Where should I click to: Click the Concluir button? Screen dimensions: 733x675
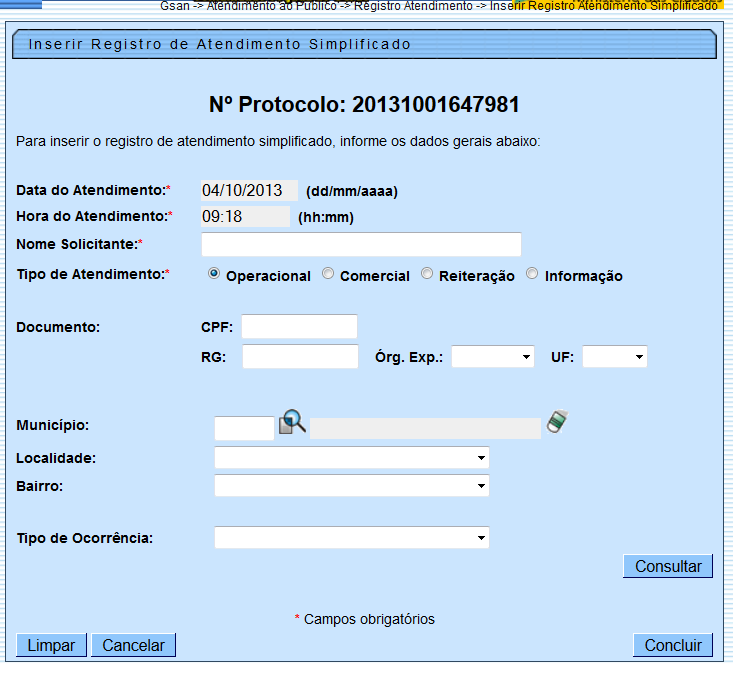(x=673, y=645)
